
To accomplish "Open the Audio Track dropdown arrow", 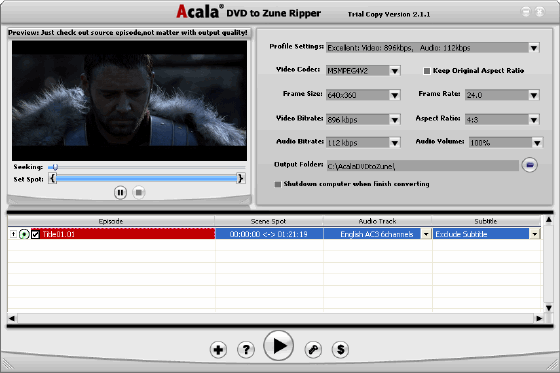I will pos(426,234).
